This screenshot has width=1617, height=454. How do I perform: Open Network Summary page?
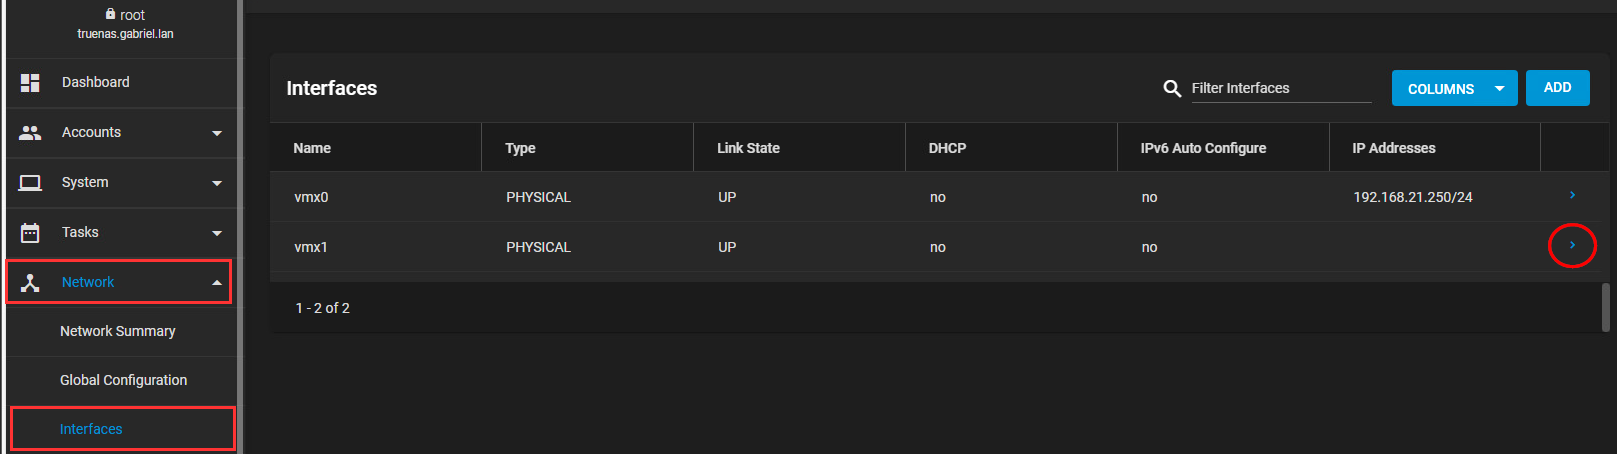[118, 331]
